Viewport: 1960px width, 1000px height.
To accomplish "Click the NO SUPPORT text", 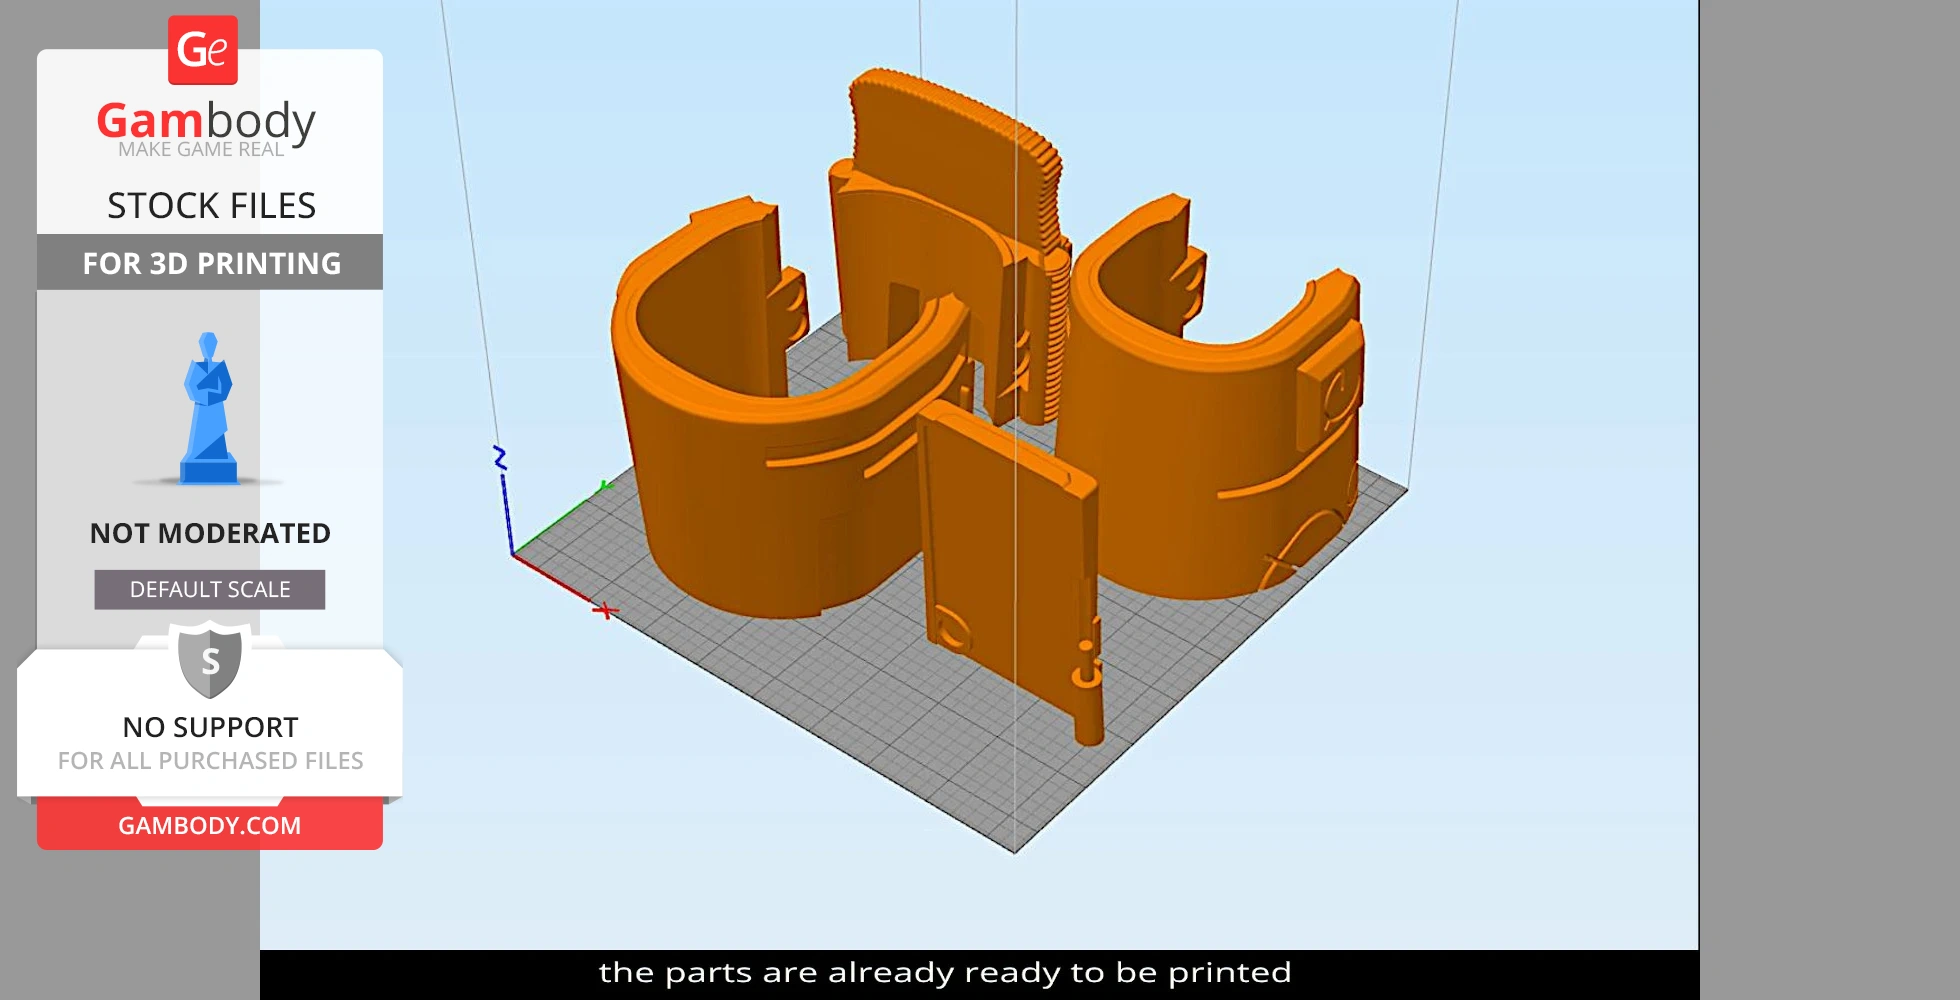I will [210, 727].
